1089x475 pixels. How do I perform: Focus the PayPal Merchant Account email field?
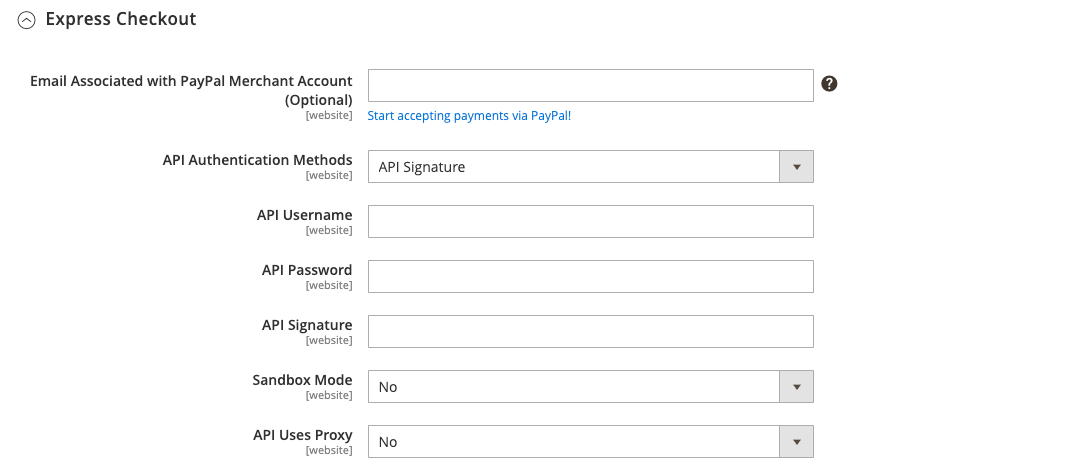[590, 85]
